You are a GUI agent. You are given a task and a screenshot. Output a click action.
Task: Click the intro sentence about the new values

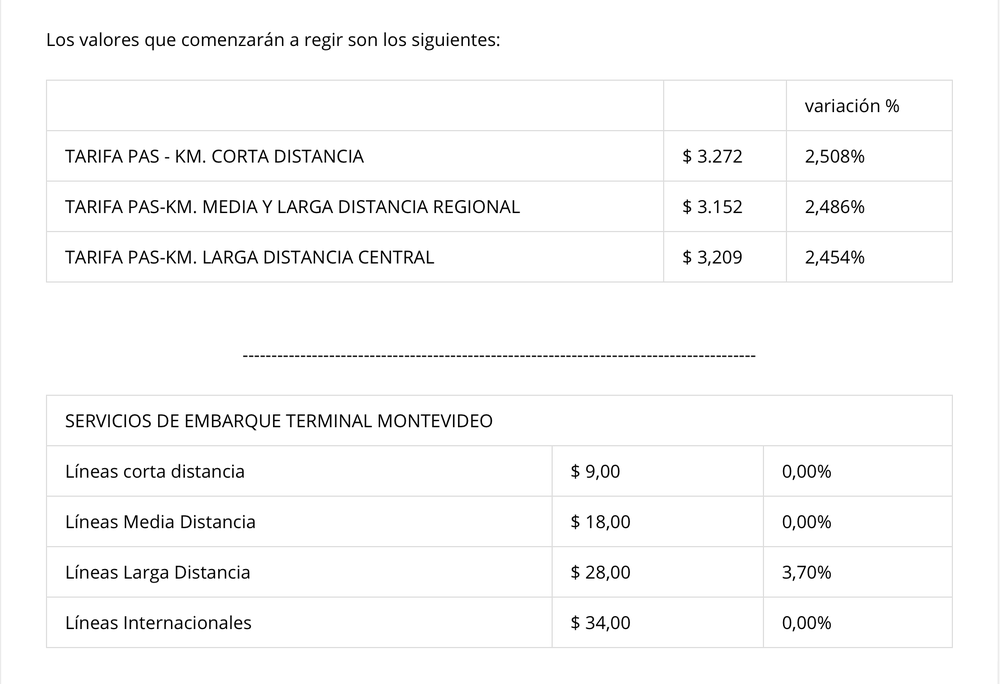[272, 43]
